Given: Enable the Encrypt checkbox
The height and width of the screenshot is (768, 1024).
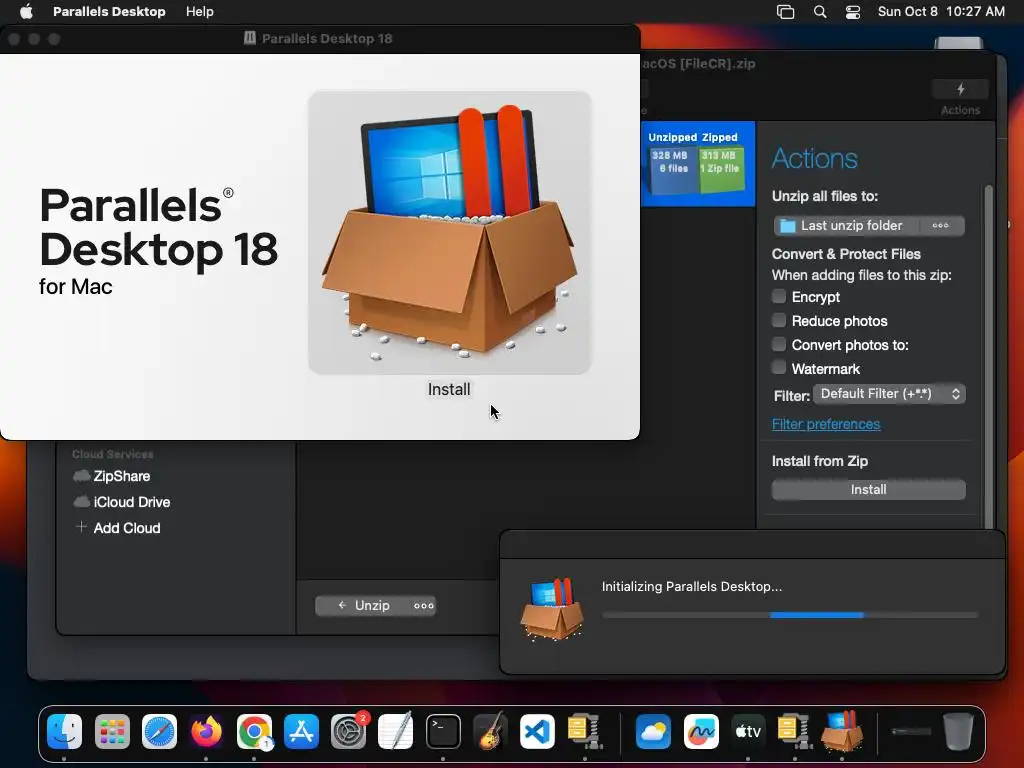Looking at the screenshot, I should tap(778, 296).
